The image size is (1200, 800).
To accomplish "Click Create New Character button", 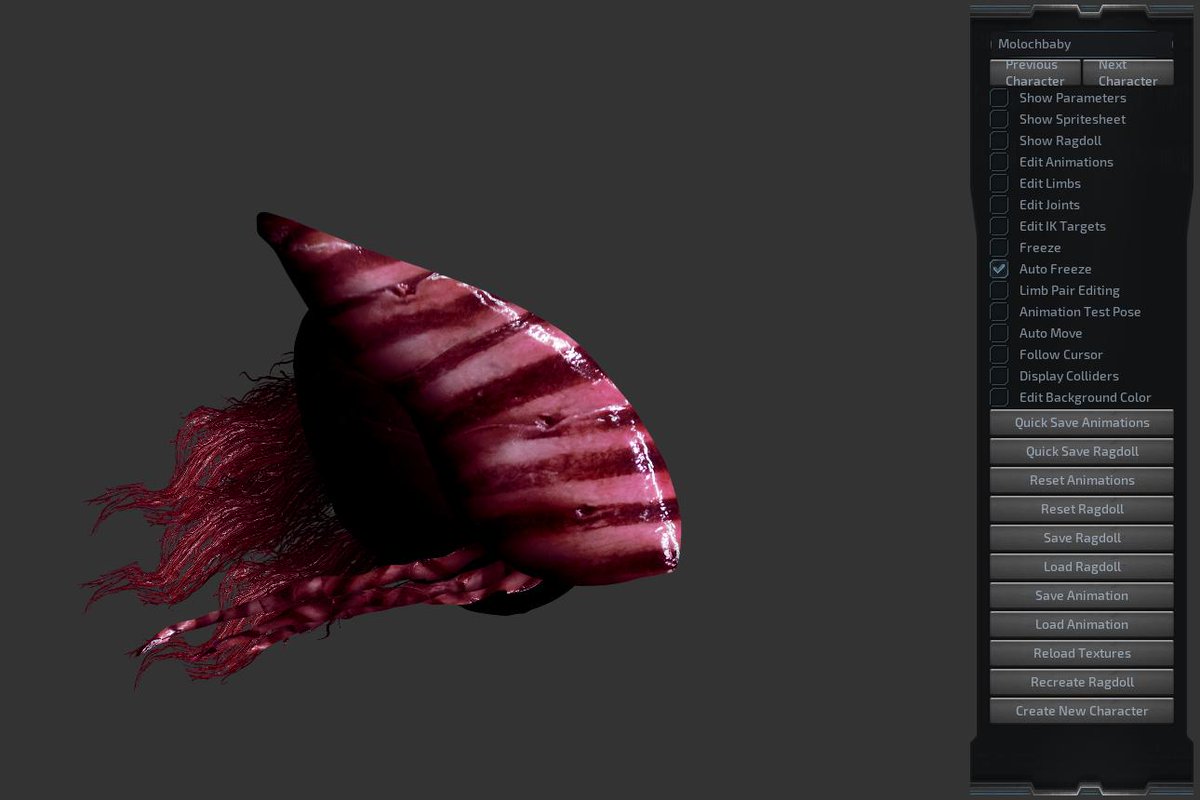I will pyautogui.click(x=1082, y=711).
